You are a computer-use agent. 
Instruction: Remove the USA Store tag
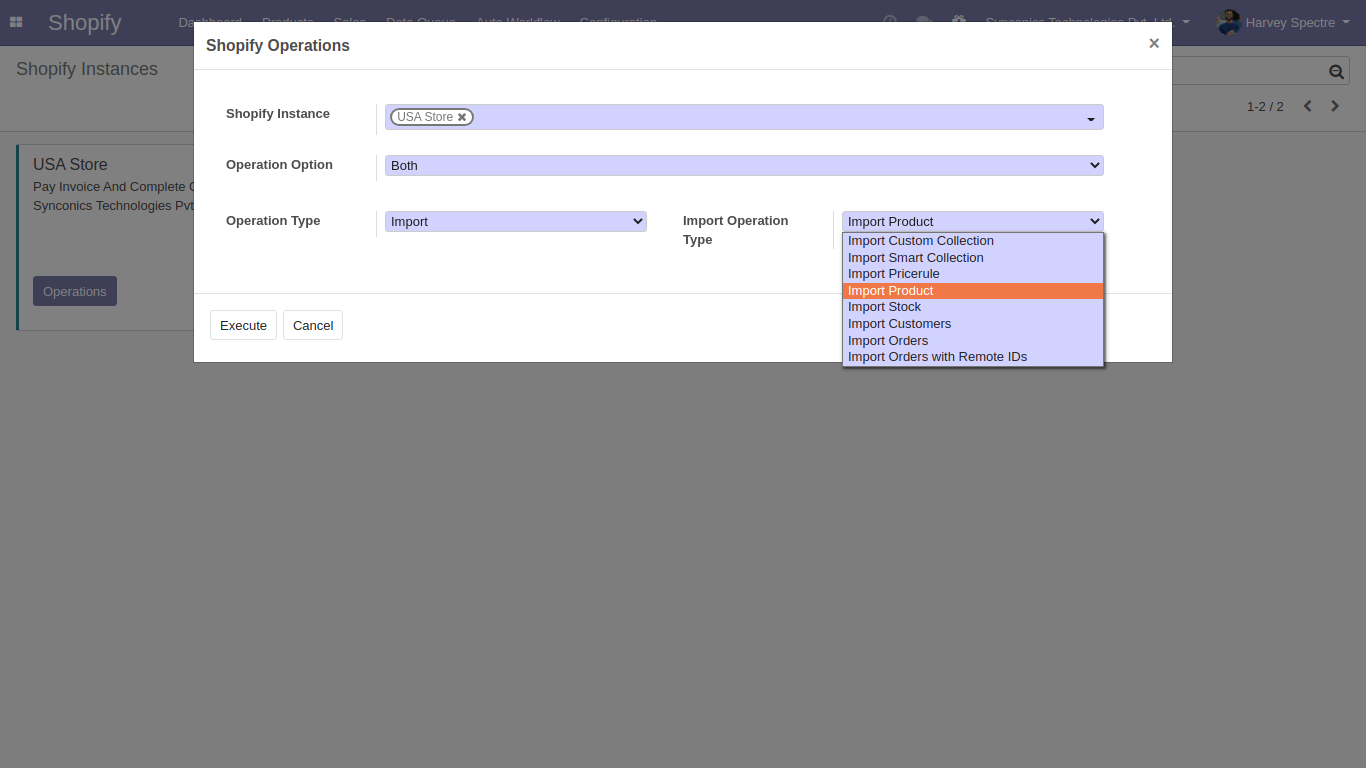(x=462, y=117)
